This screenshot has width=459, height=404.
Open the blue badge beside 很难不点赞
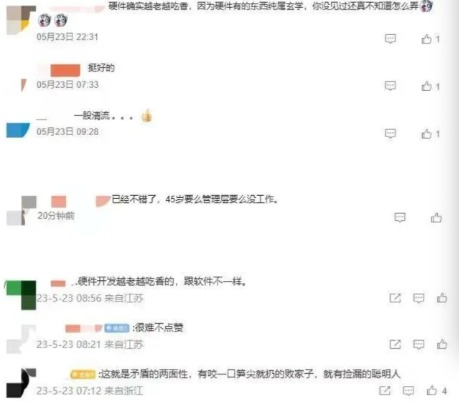pyautogui.click(x=117, y=328)
